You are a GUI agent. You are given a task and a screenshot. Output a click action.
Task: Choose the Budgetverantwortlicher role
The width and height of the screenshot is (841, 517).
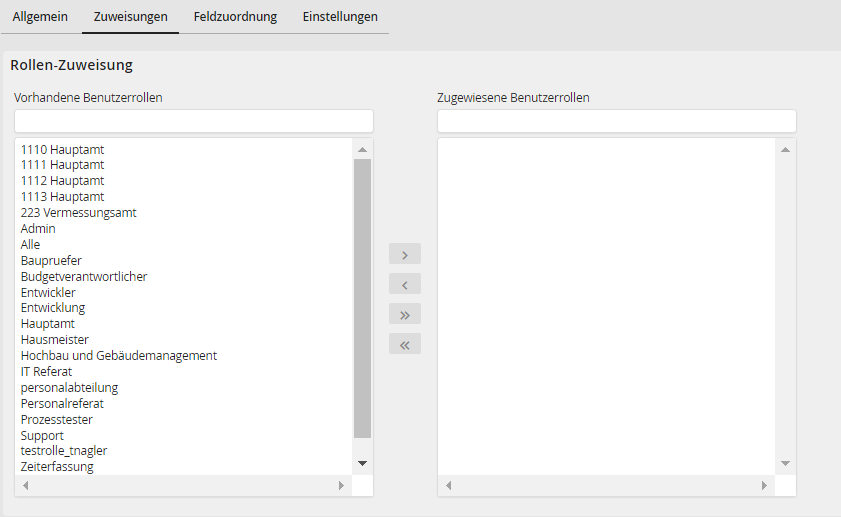point(84,276)
